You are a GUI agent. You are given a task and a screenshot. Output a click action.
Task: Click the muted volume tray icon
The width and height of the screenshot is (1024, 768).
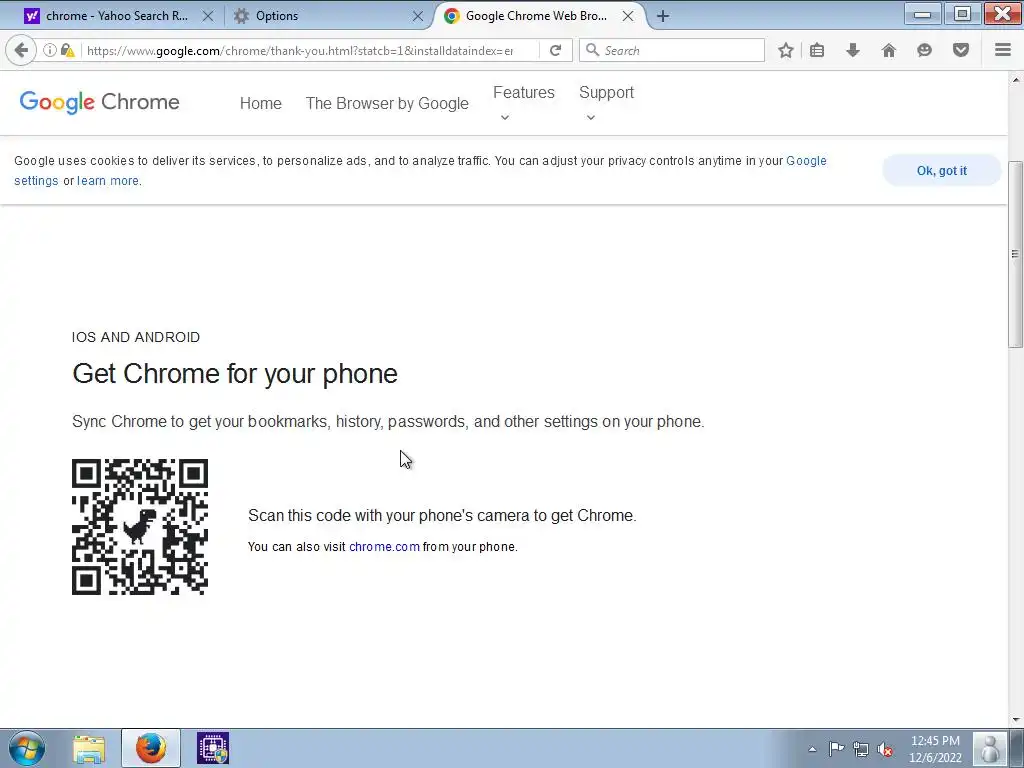pyautogui.click(x=886, y=749)
